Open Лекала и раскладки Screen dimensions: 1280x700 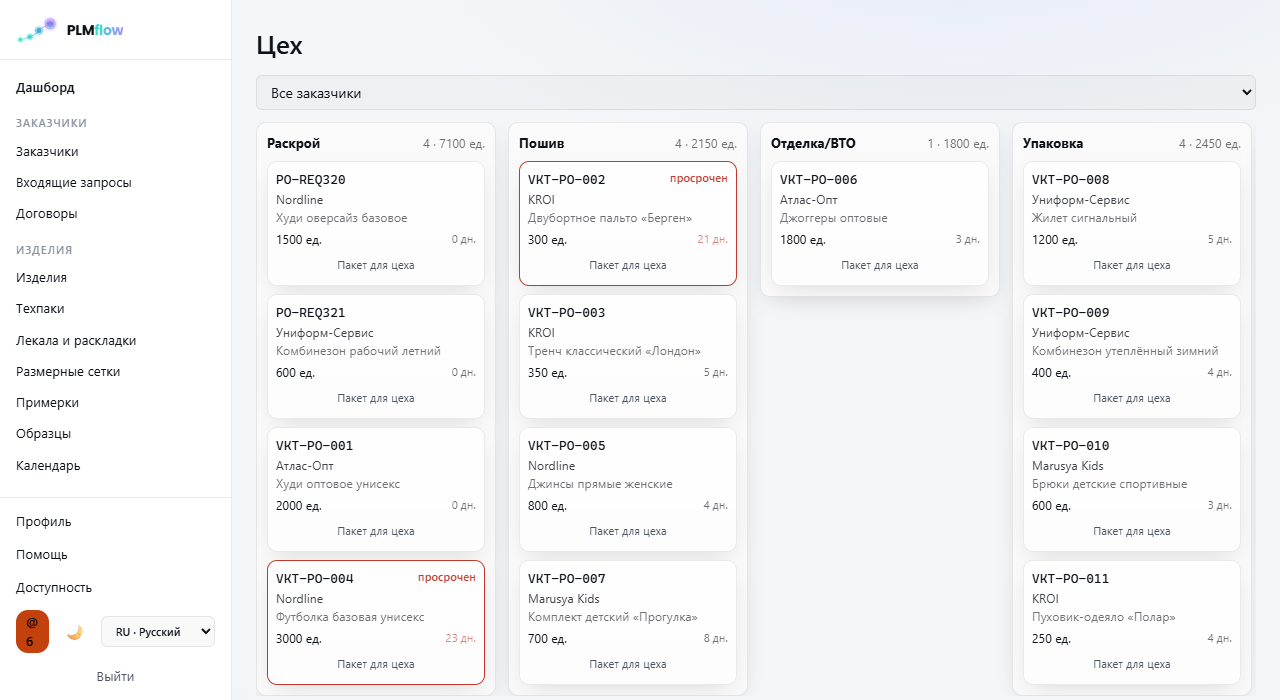click(76, 341)
